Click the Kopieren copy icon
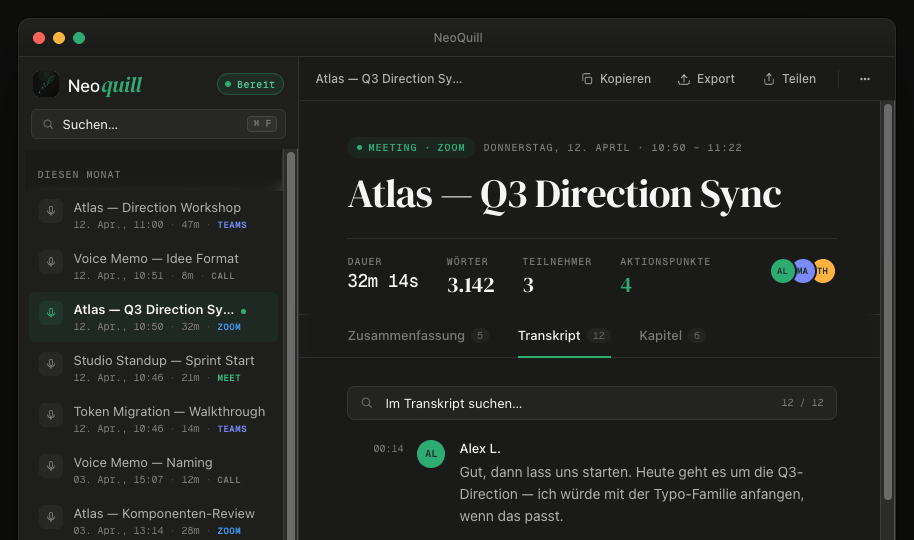 point(587,79)
